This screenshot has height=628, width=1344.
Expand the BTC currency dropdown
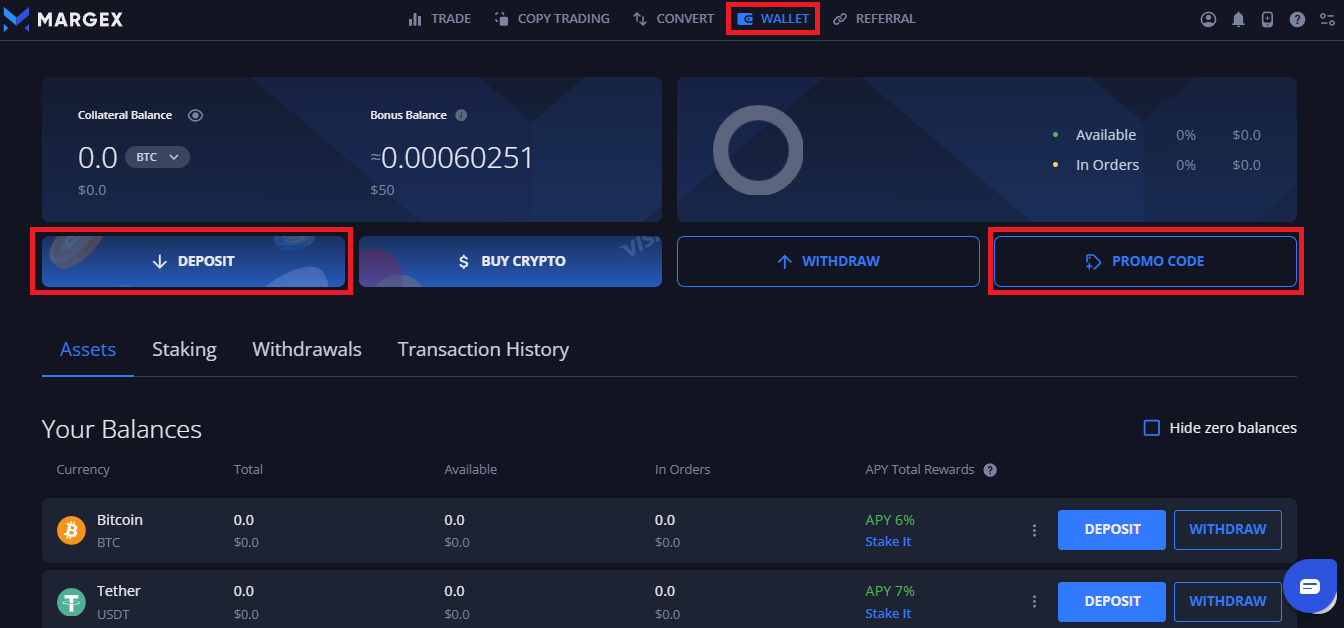tap(157, 156)
